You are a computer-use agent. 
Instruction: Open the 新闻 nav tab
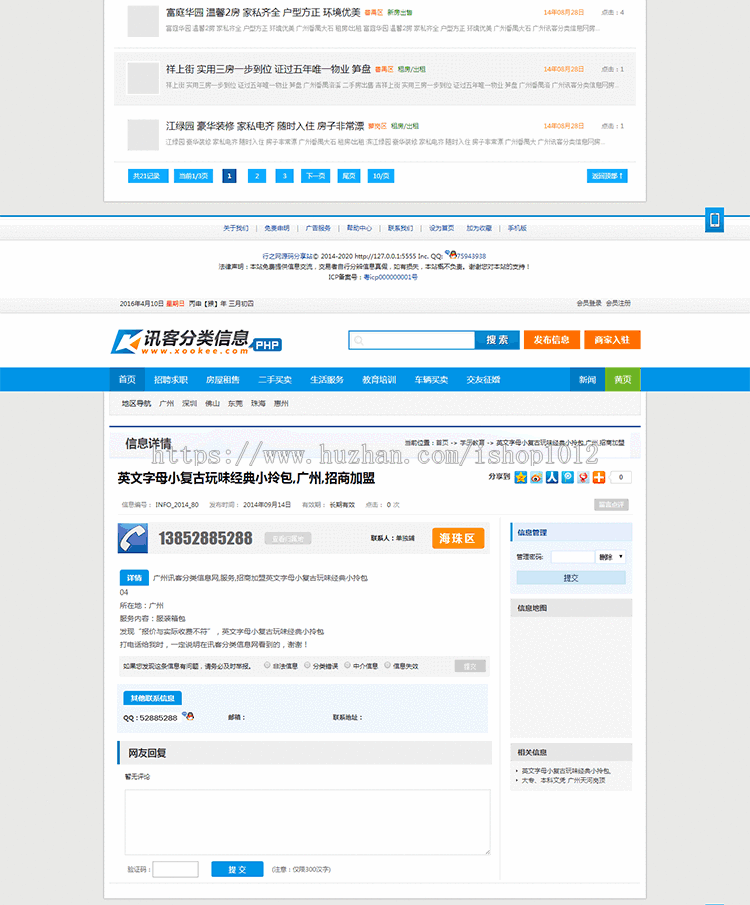click(x=587, y=379)
